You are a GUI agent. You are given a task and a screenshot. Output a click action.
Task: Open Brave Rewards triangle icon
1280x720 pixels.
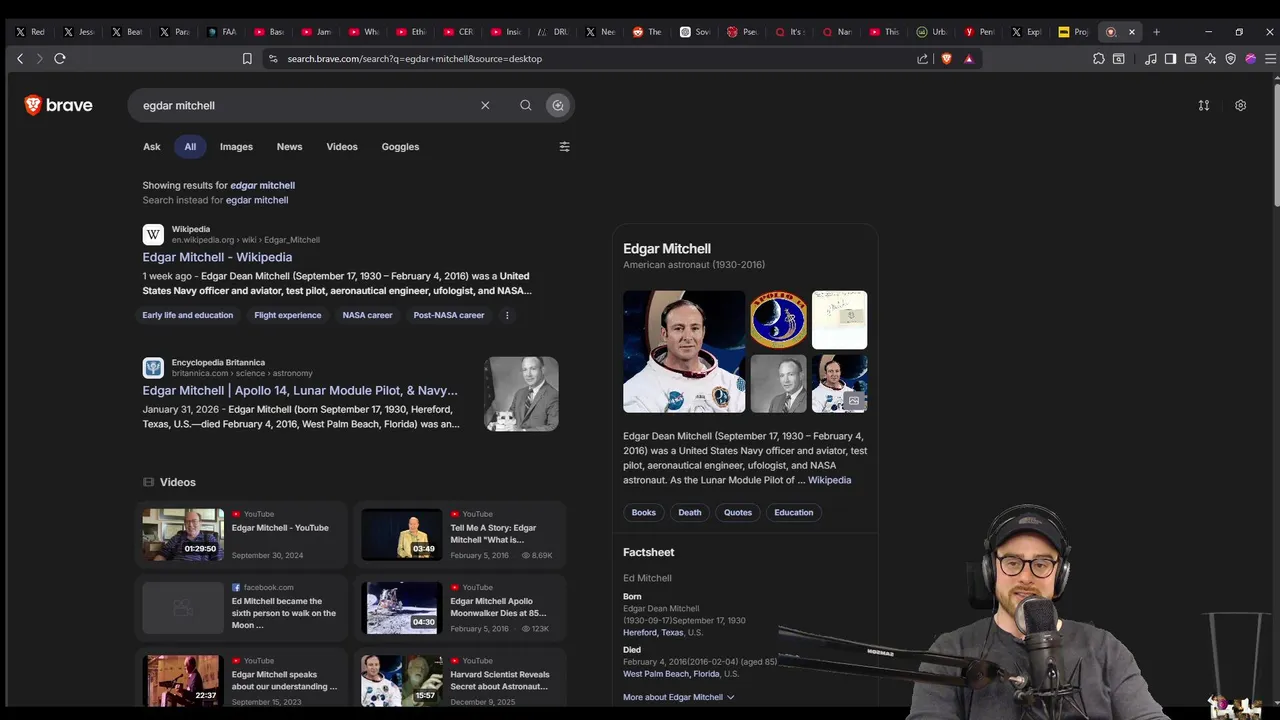[x=969, y=59]
